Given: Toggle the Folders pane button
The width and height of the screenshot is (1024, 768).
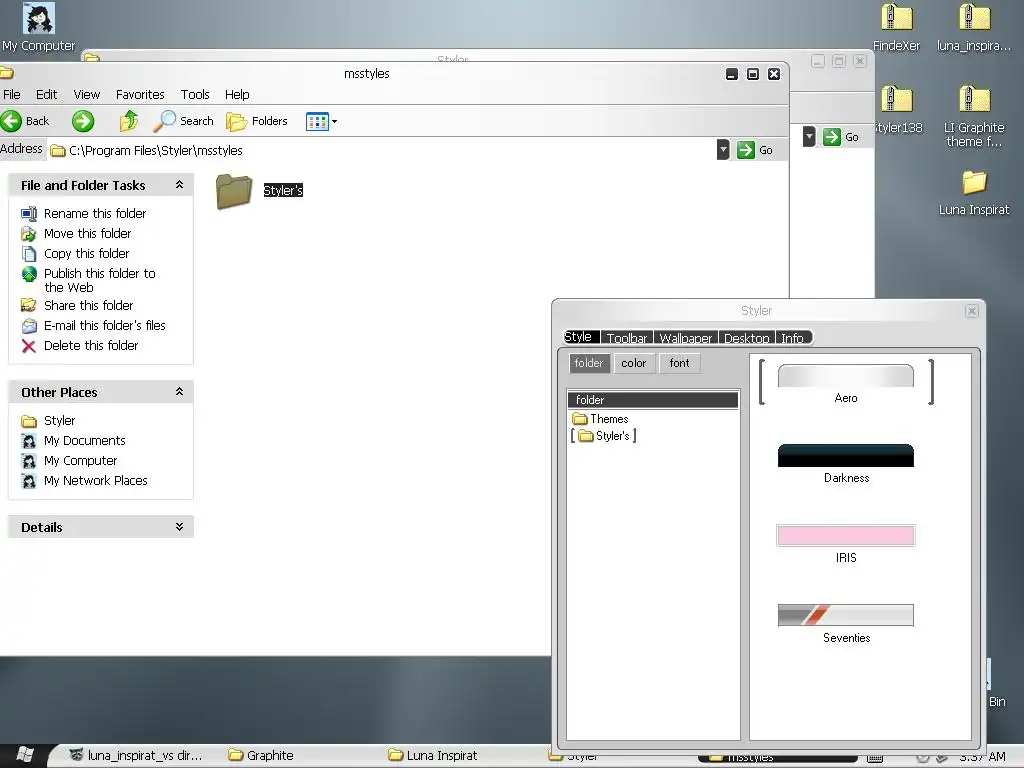Looking at the screenshot, I should 257,121.
